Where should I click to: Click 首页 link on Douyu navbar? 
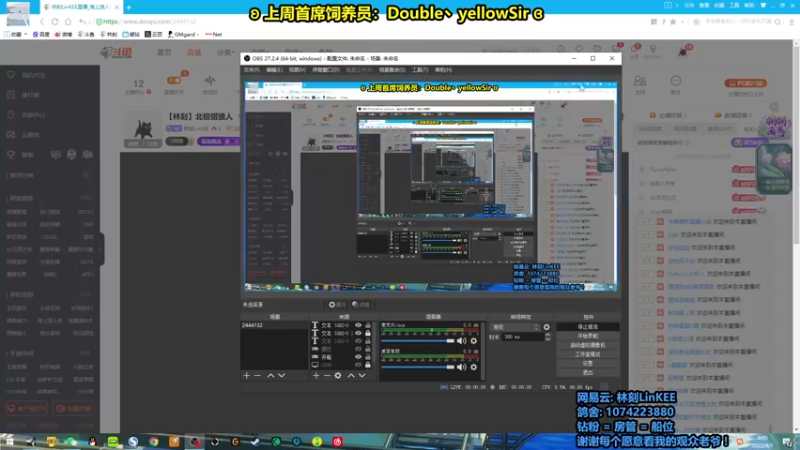coord(164,53)
